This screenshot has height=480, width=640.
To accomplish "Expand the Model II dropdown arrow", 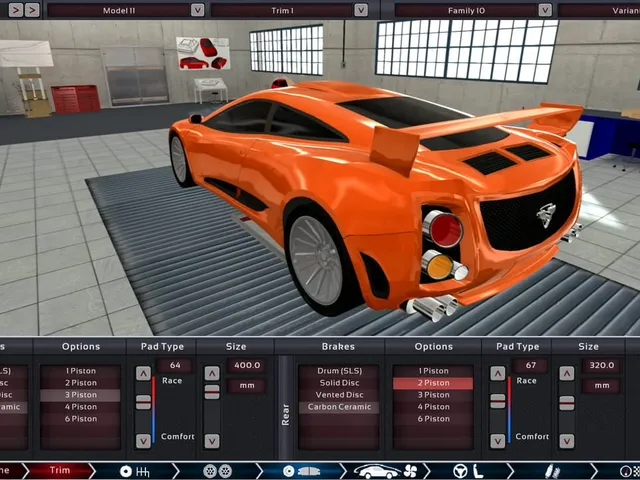I will pyautogui.click(x=198, y=10).
